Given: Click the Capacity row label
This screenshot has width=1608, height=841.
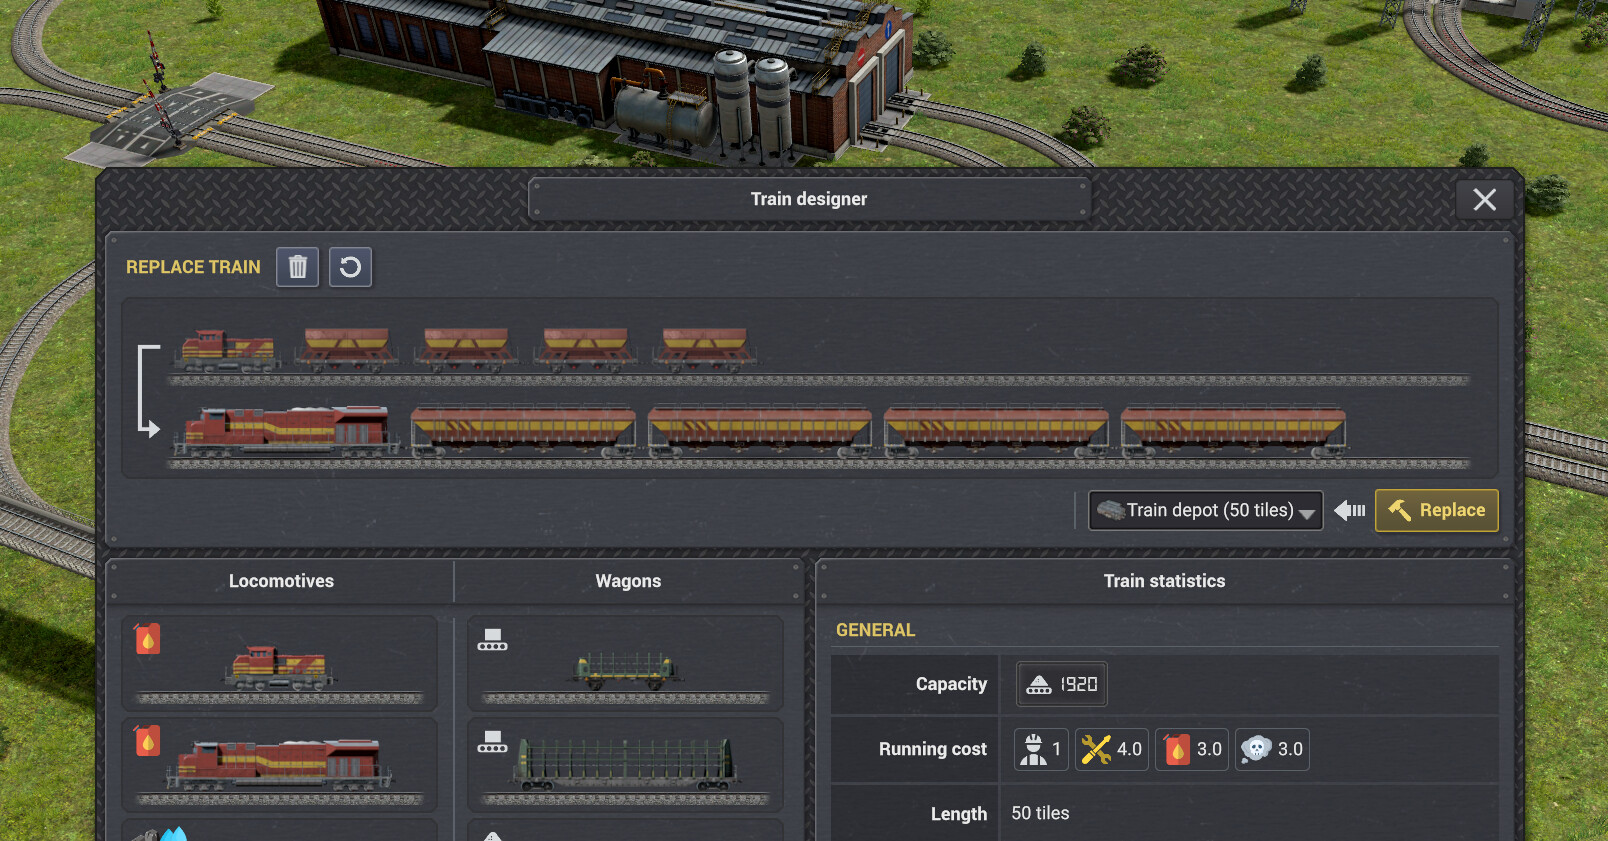Looking at the screenshot, I should 951,684.
